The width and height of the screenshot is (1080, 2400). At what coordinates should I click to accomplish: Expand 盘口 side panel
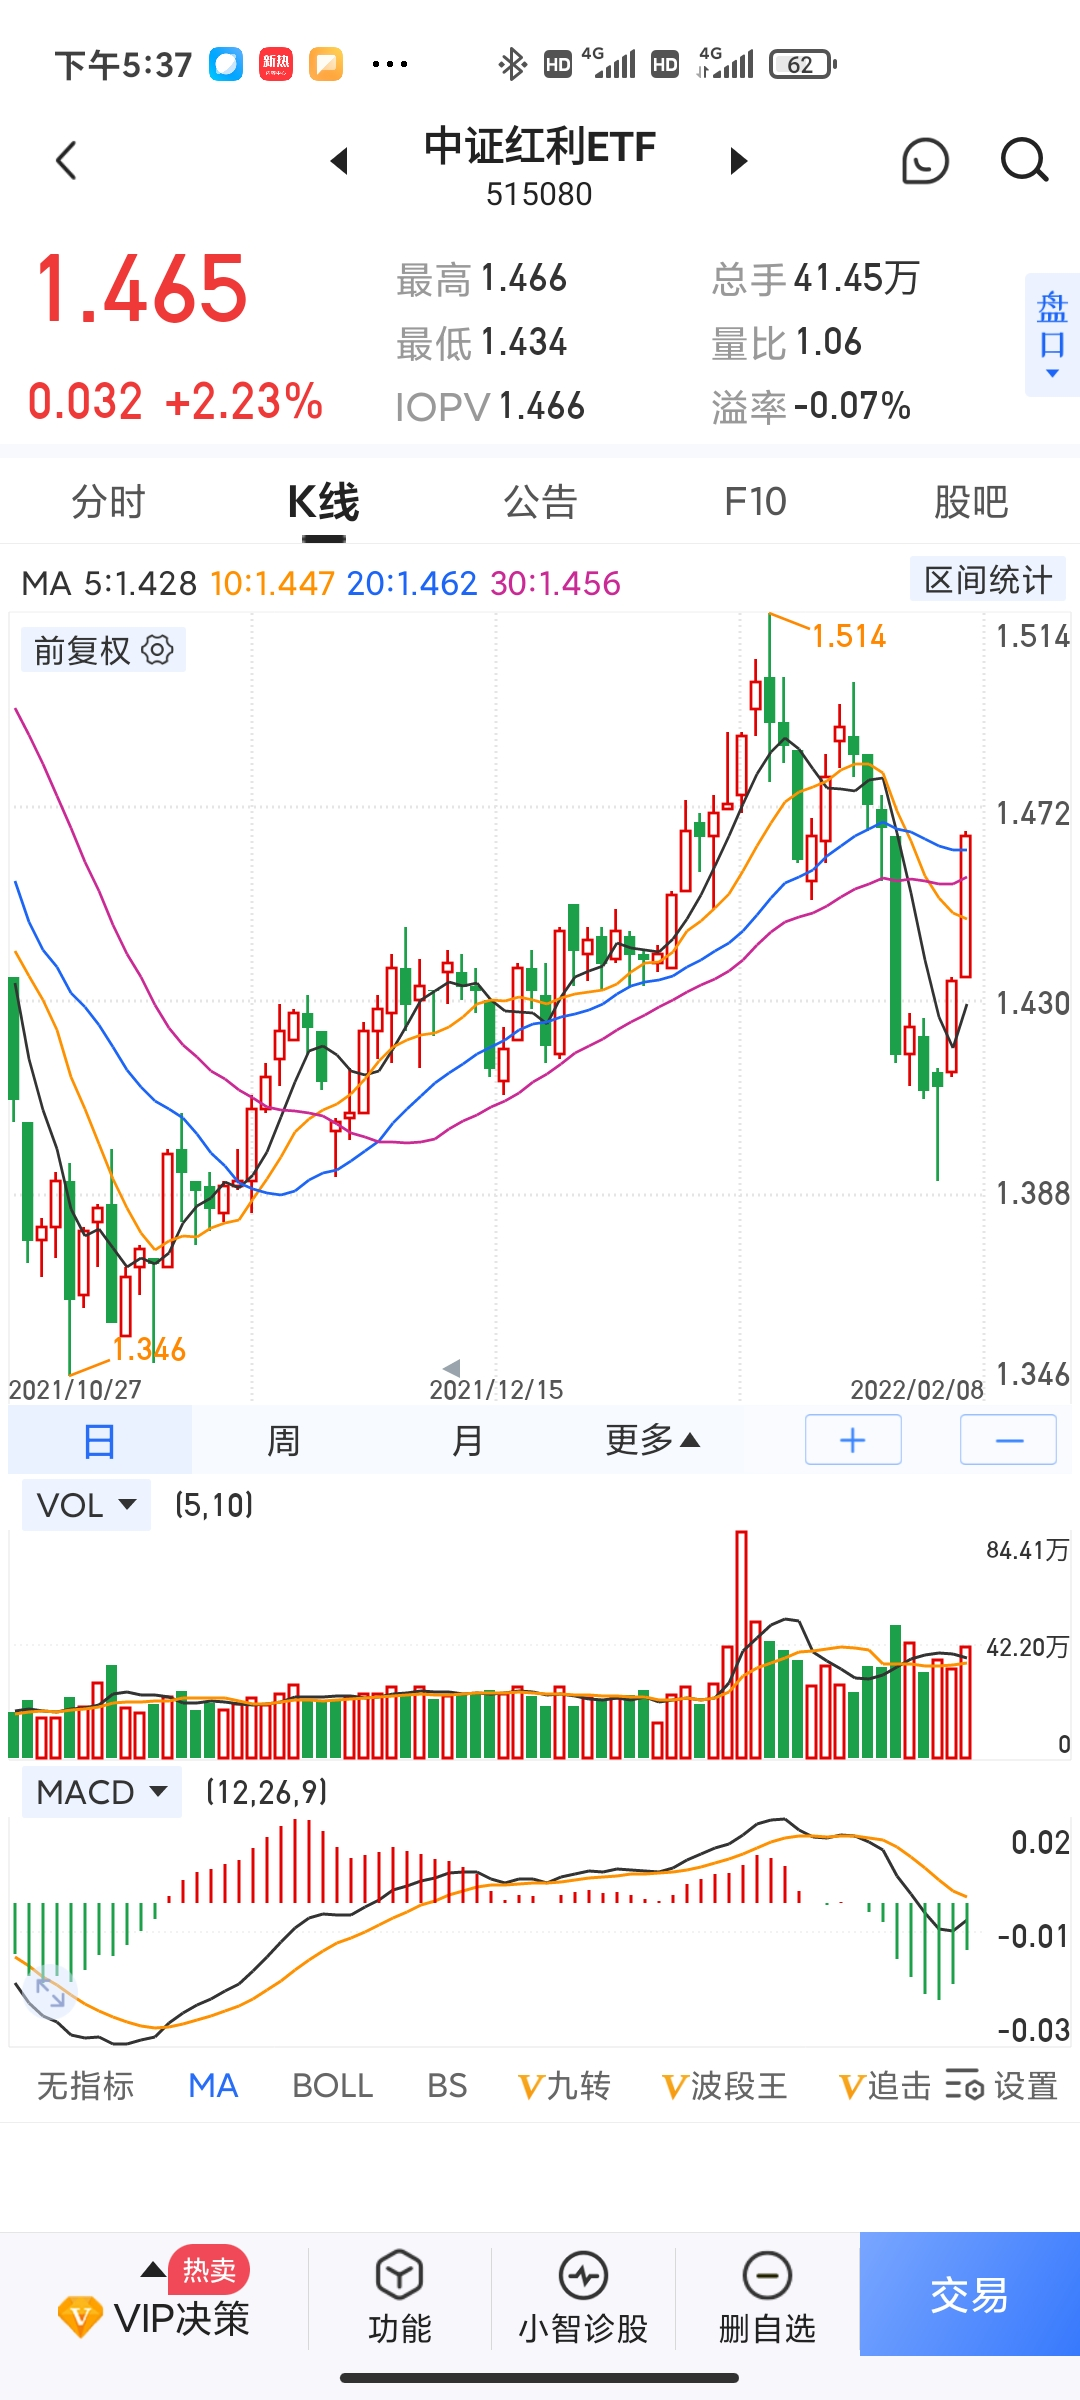(1052, 335)
